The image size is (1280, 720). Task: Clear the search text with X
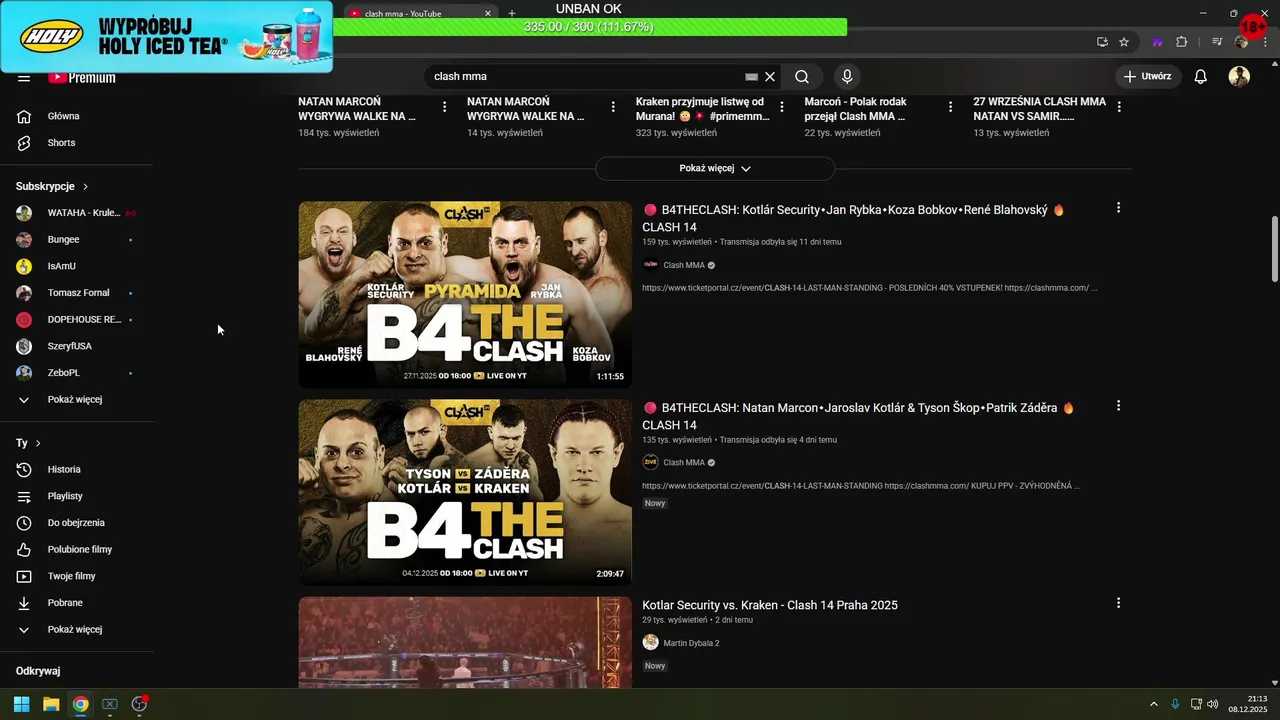tap(770, 76)
